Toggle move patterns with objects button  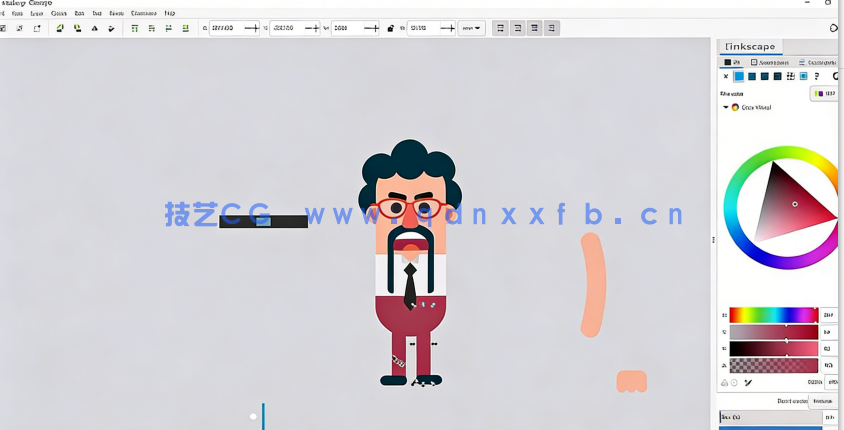coord(552,28)
